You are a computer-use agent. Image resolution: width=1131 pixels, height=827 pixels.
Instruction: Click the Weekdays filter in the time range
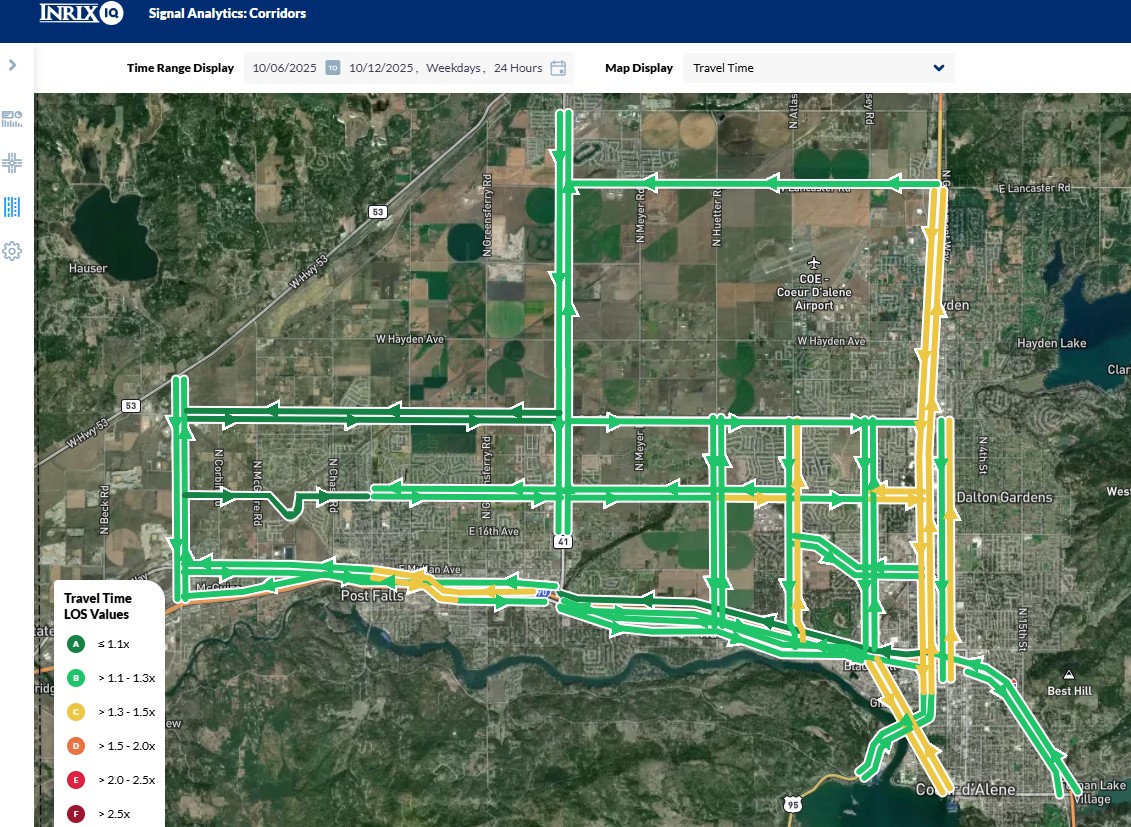454,68
